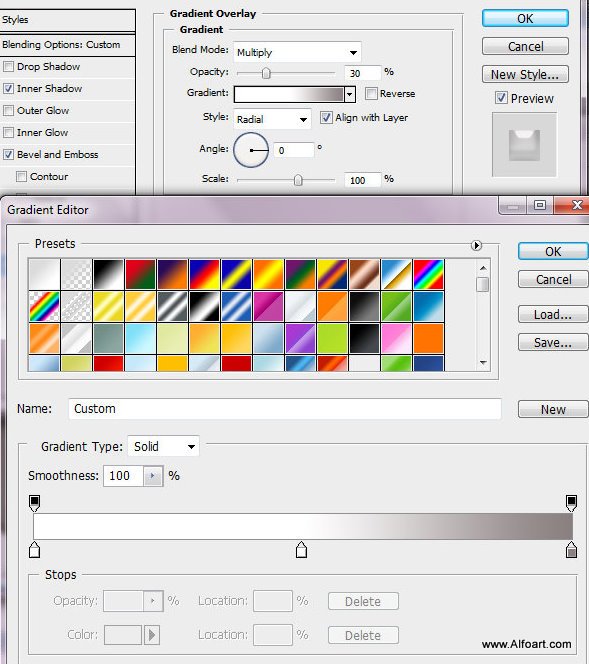Click the New gradient button
This screenshot has height=664, width=589.
point(553,409)
